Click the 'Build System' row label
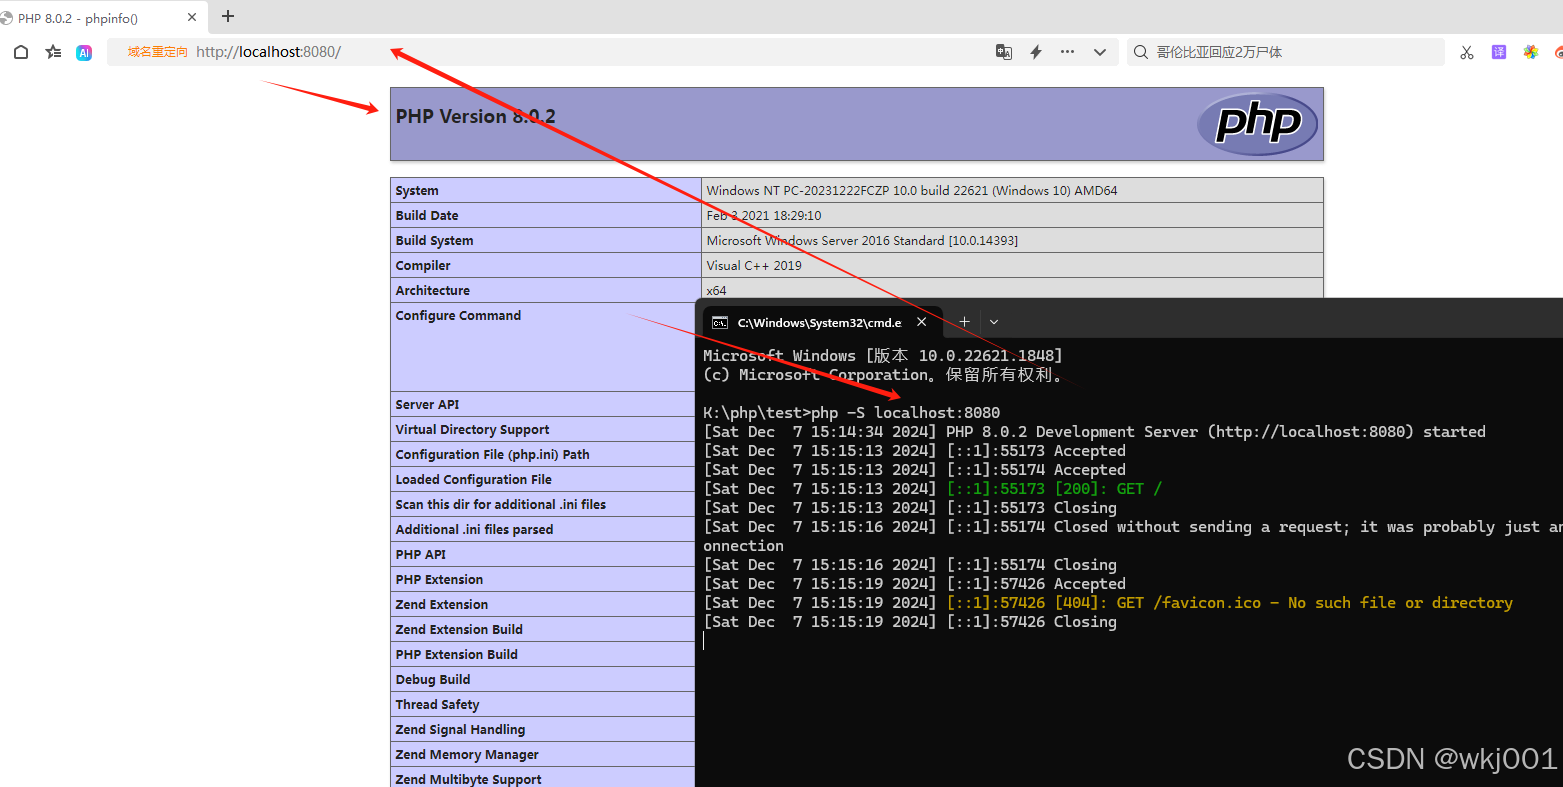 tap(434, 241)
